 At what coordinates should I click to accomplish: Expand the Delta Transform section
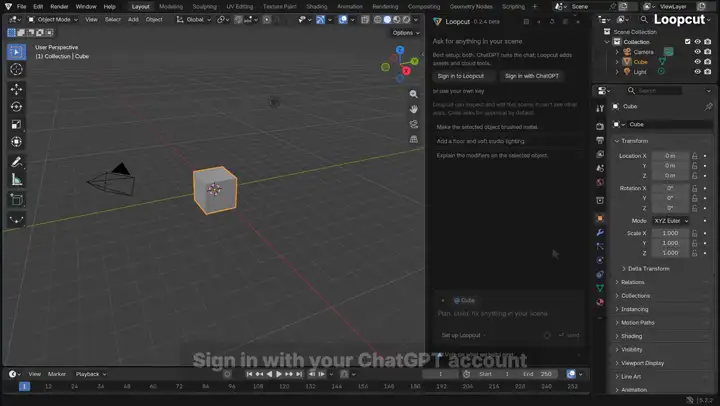648,269
